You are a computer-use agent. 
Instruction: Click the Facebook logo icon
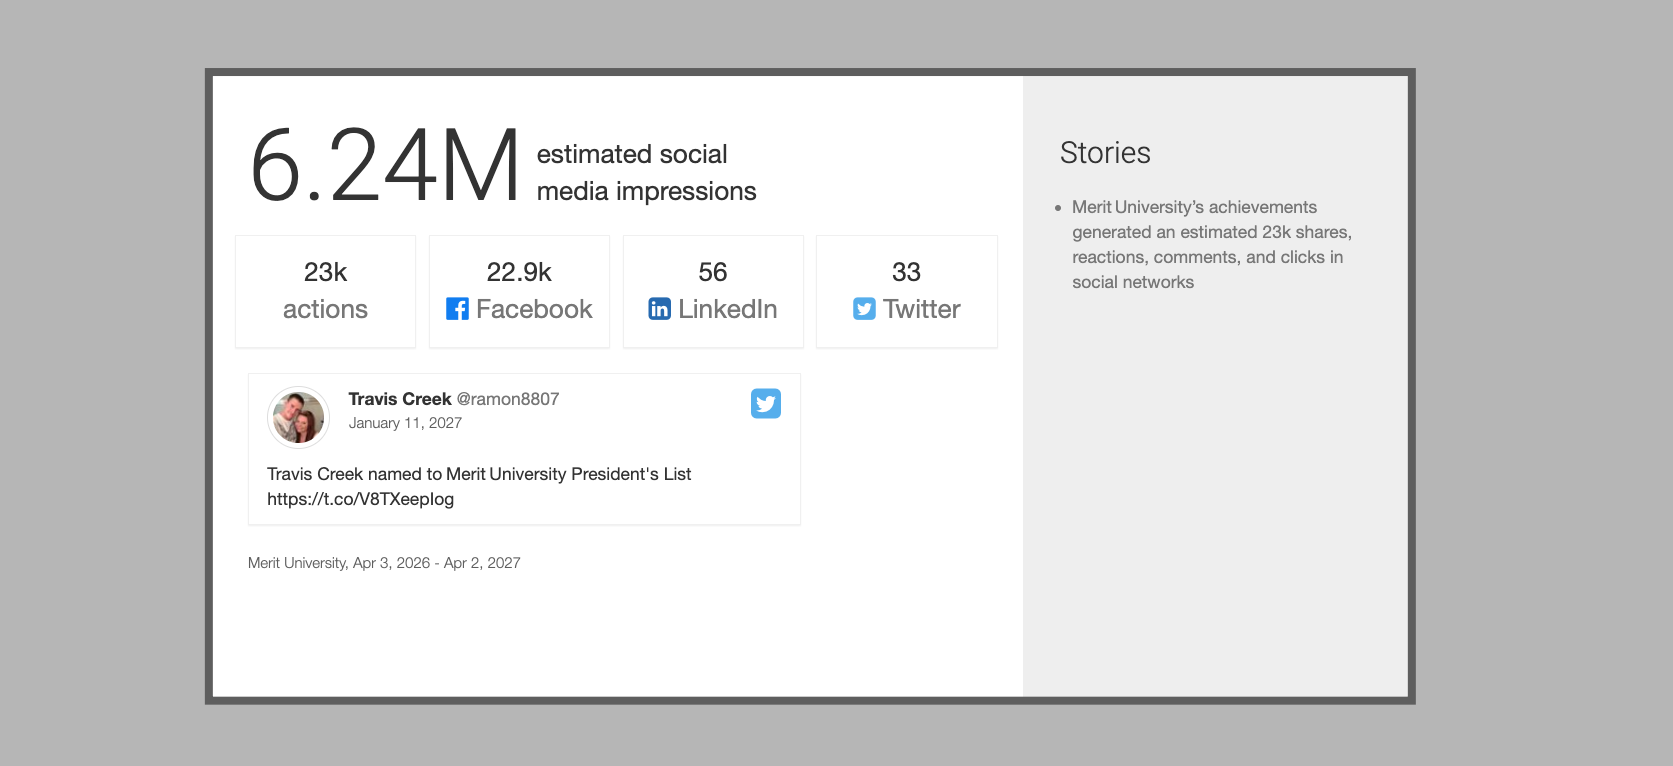457,309
